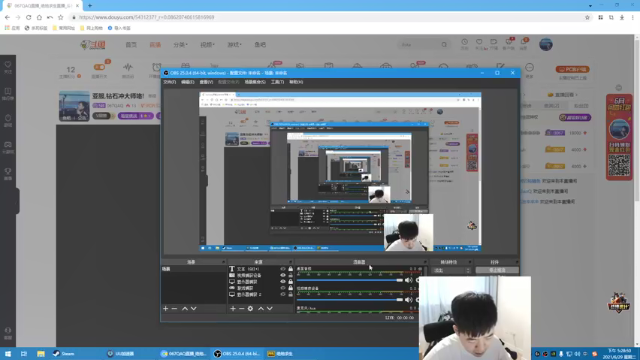Viewport: 640px width, 360px height.
Task: Move the OBS scene up
Action: [184, 309]
